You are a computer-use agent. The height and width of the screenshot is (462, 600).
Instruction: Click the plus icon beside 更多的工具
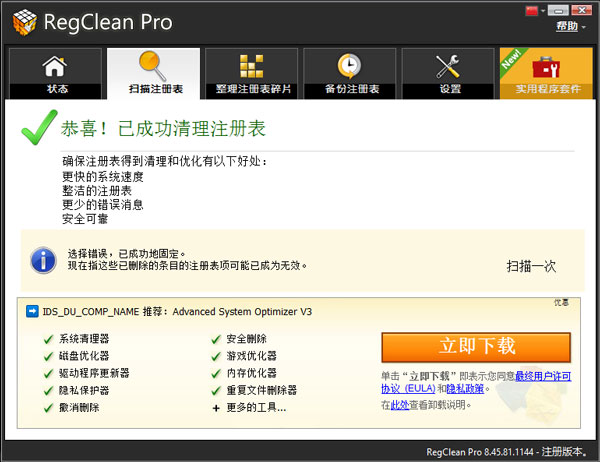(x=216, y=408)
